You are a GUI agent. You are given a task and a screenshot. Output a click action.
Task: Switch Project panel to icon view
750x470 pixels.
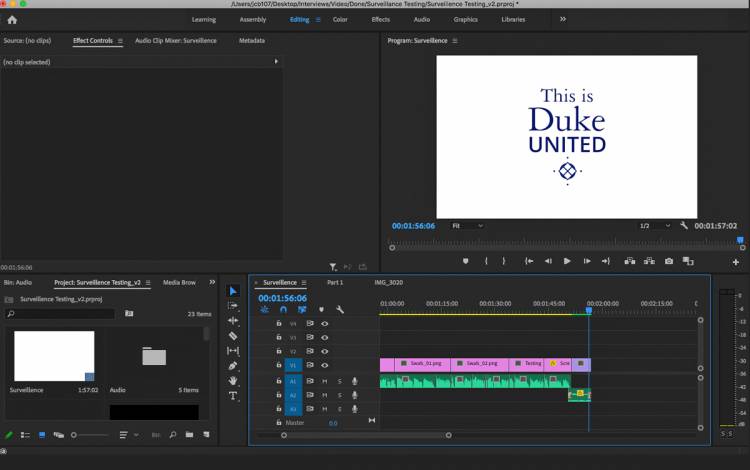tap(42, 435)
